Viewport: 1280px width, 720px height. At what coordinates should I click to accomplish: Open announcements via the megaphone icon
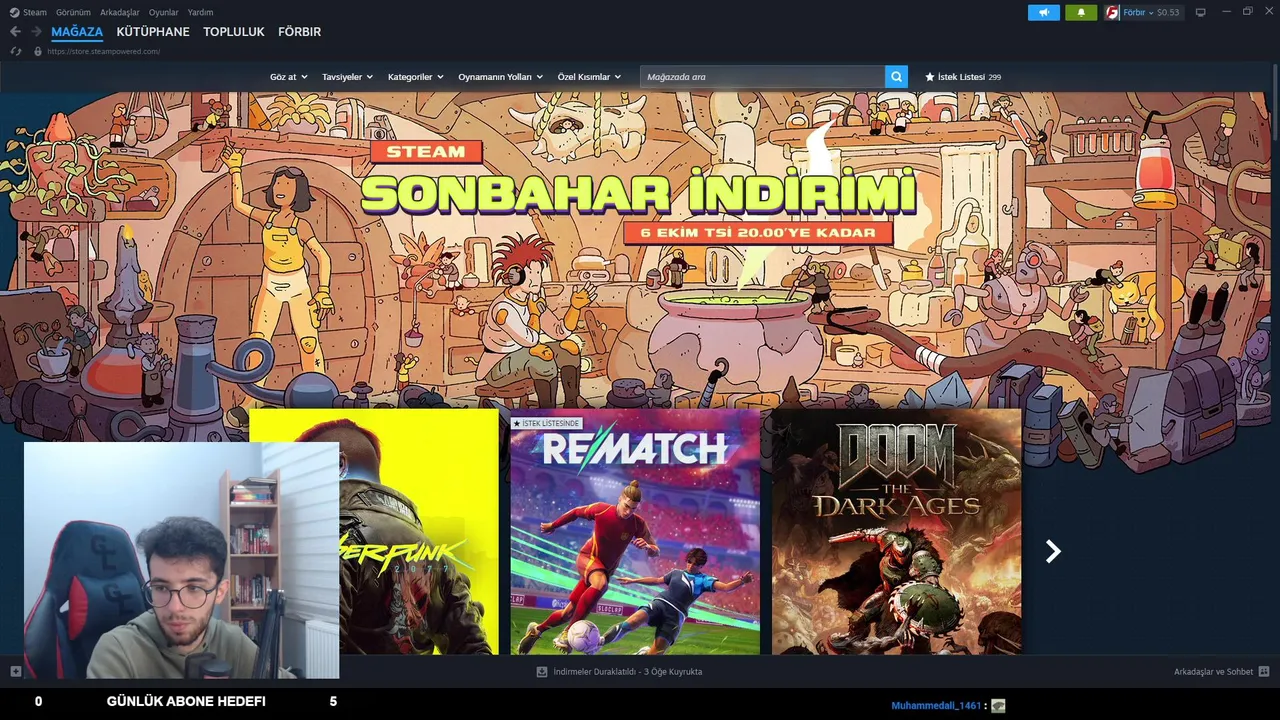click(x=1043, y=13)
